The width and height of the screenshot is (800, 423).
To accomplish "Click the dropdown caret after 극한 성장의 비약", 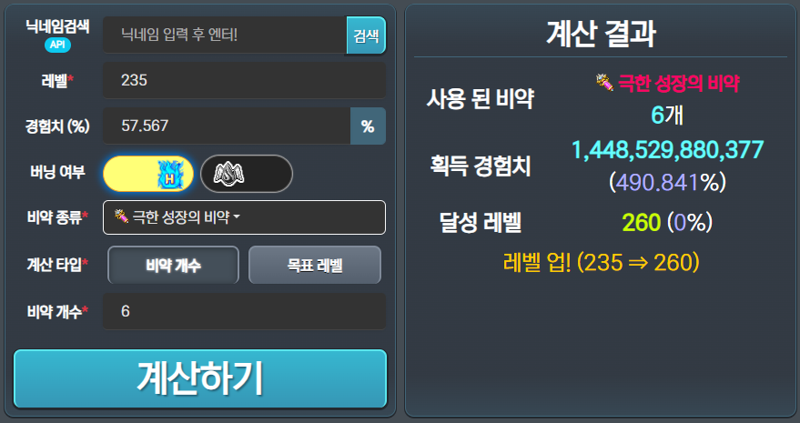I will tap(237, 218).
